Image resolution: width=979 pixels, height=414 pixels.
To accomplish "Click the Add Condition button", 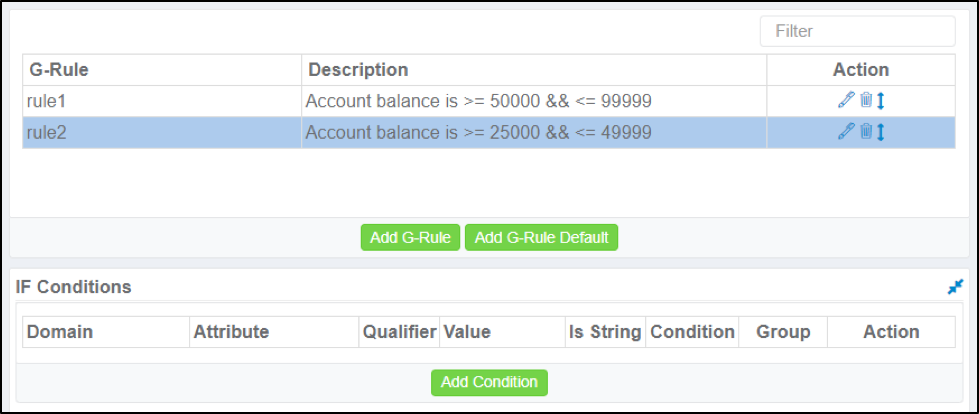I will [x=489, y=382].
